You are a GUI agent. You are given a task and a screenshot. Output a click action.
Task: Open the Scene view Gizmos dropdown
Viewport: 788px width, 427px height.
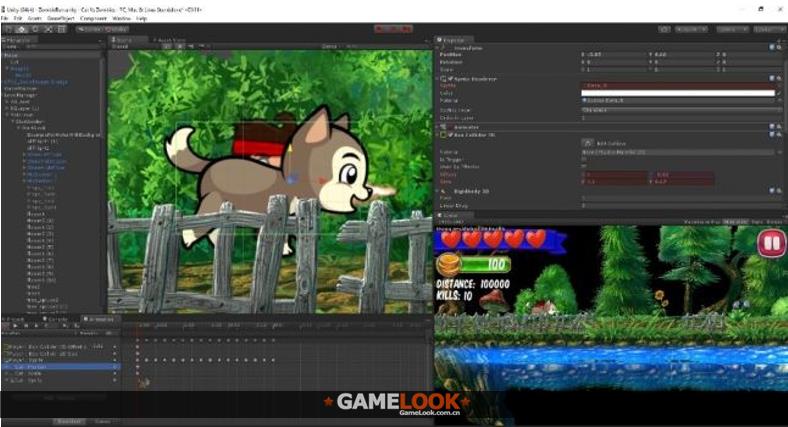pyautogui.click(x=331, y=46)
